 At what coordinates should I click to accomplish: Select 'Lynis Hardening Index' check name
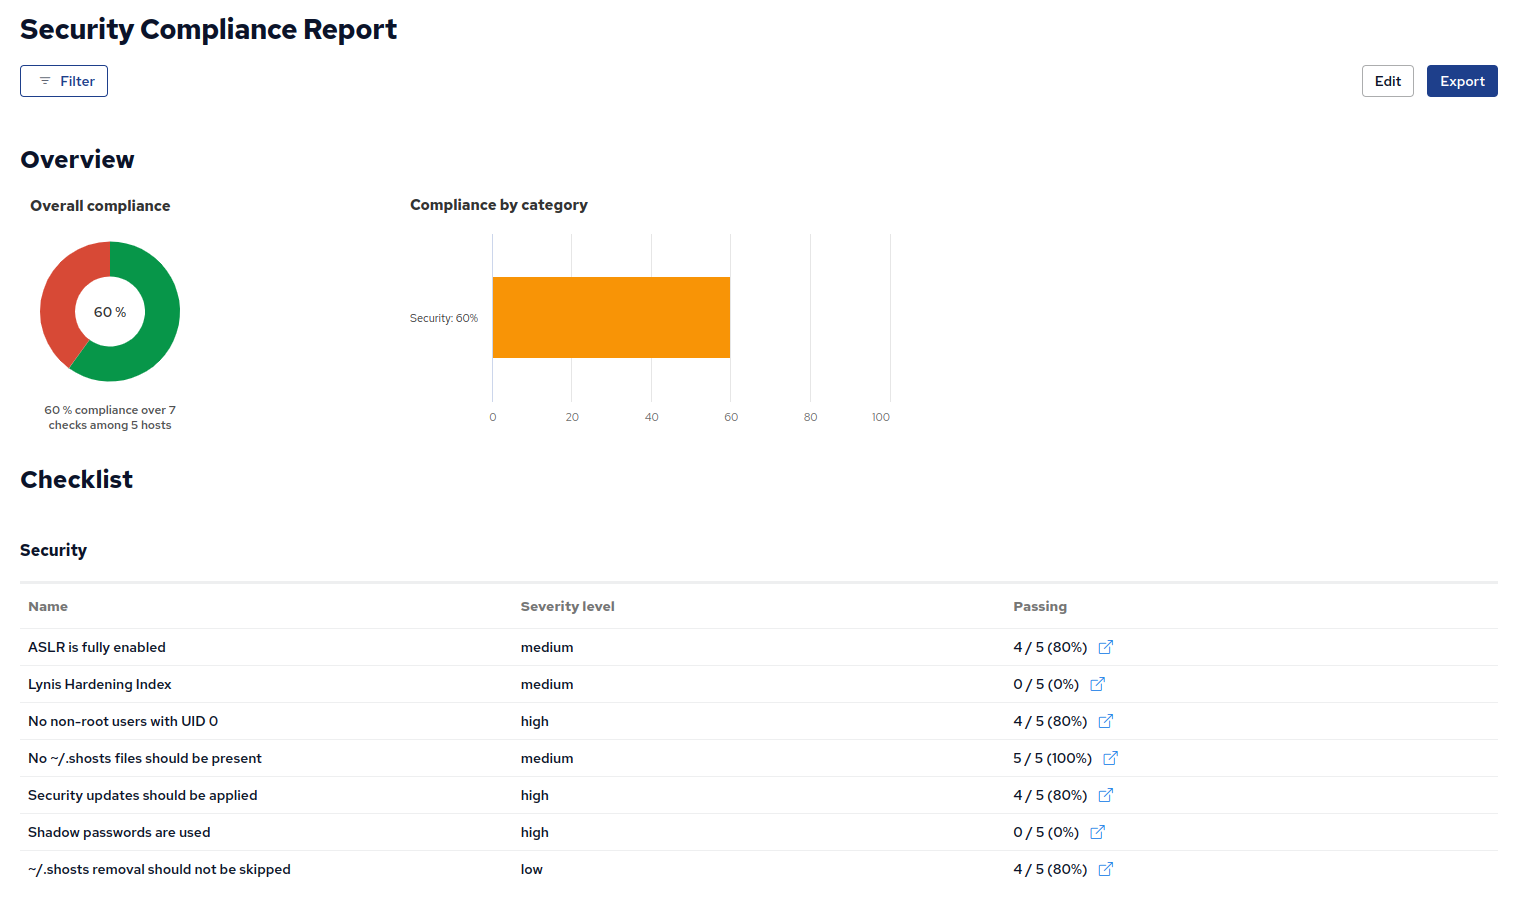100,684
